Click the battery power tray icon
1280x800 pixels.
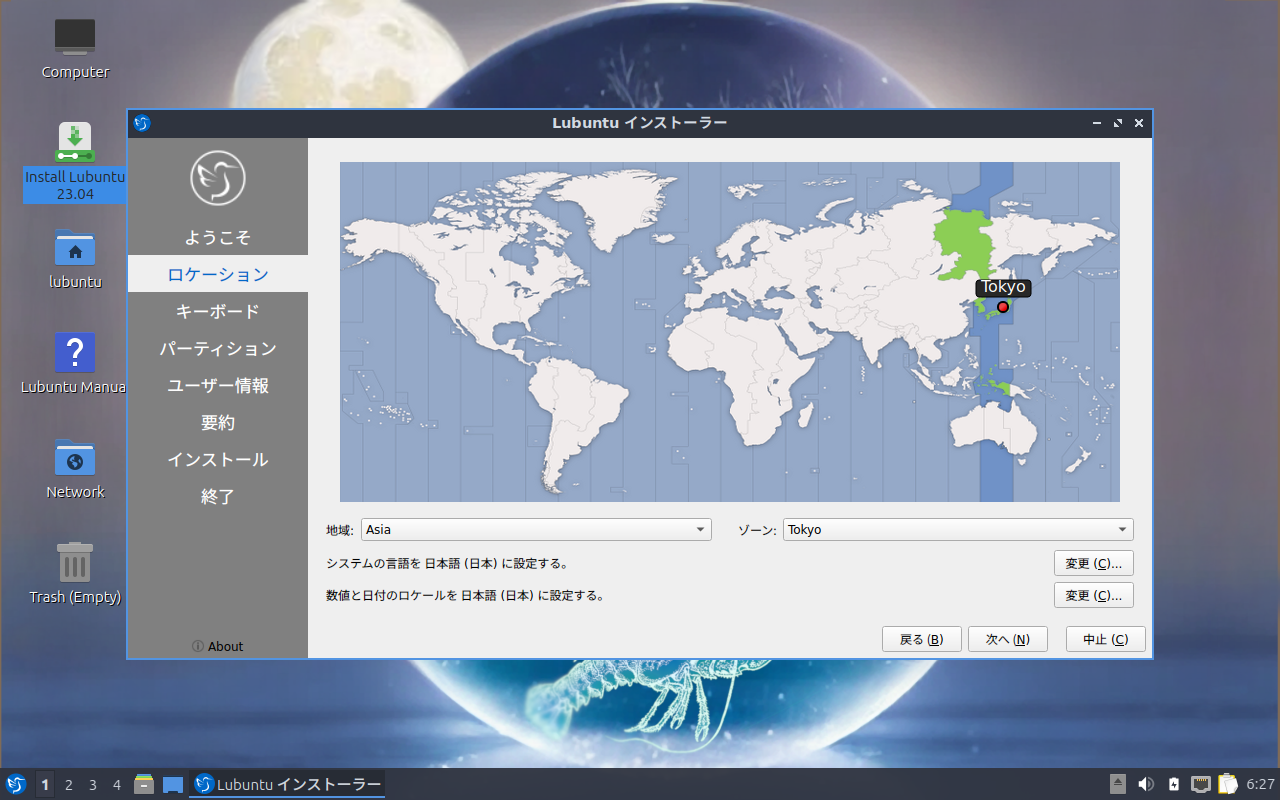(x=1174, y=784)
